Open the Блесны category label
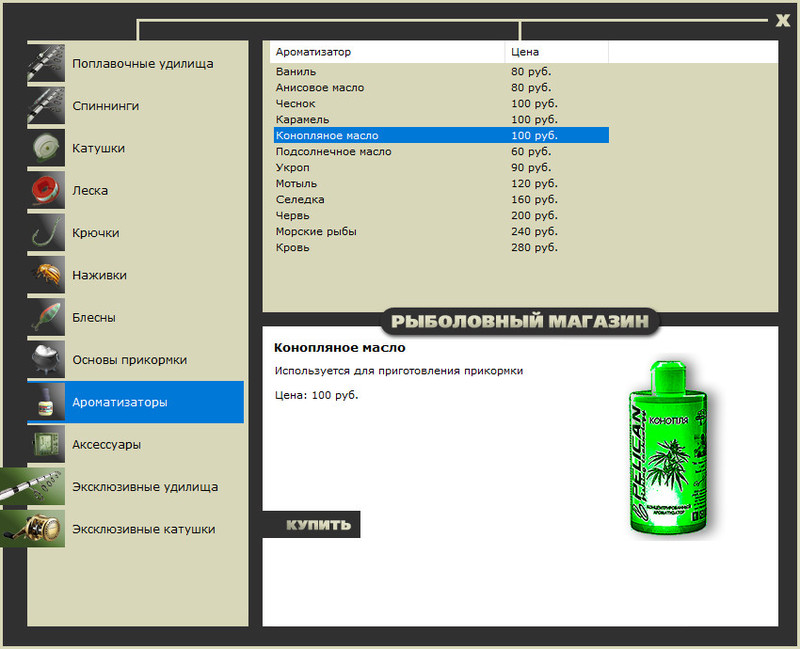Image resolution: width=800 pixels, height=649 pixels. tap(94, 318)
